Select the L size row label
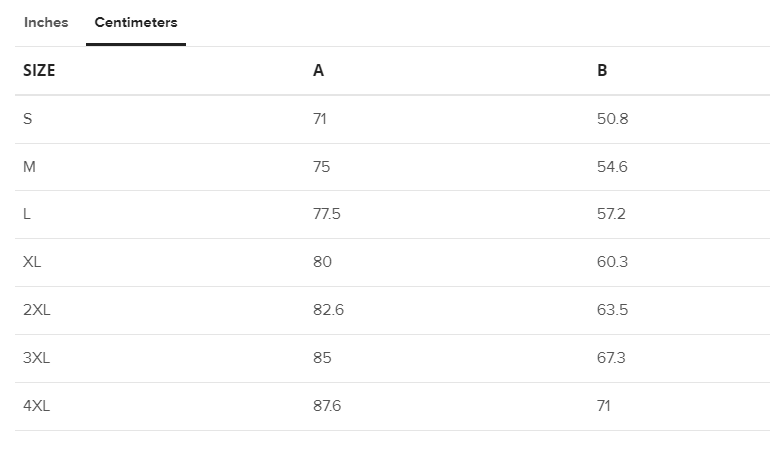This screenshot has width=770, height=451. tap(27, 214)
